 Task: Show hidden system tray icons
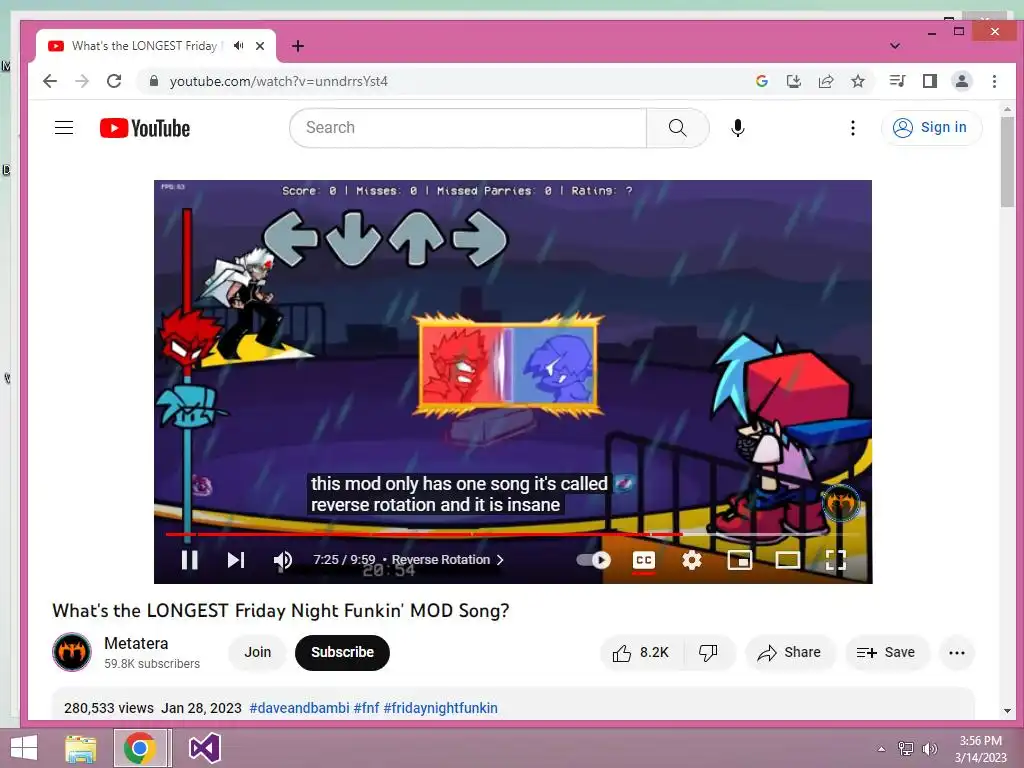(x=882, y=748)
